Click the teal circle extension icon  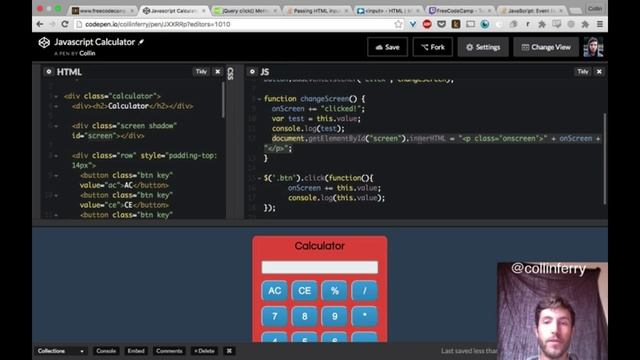pyautogui.click(x=484, y=24)
